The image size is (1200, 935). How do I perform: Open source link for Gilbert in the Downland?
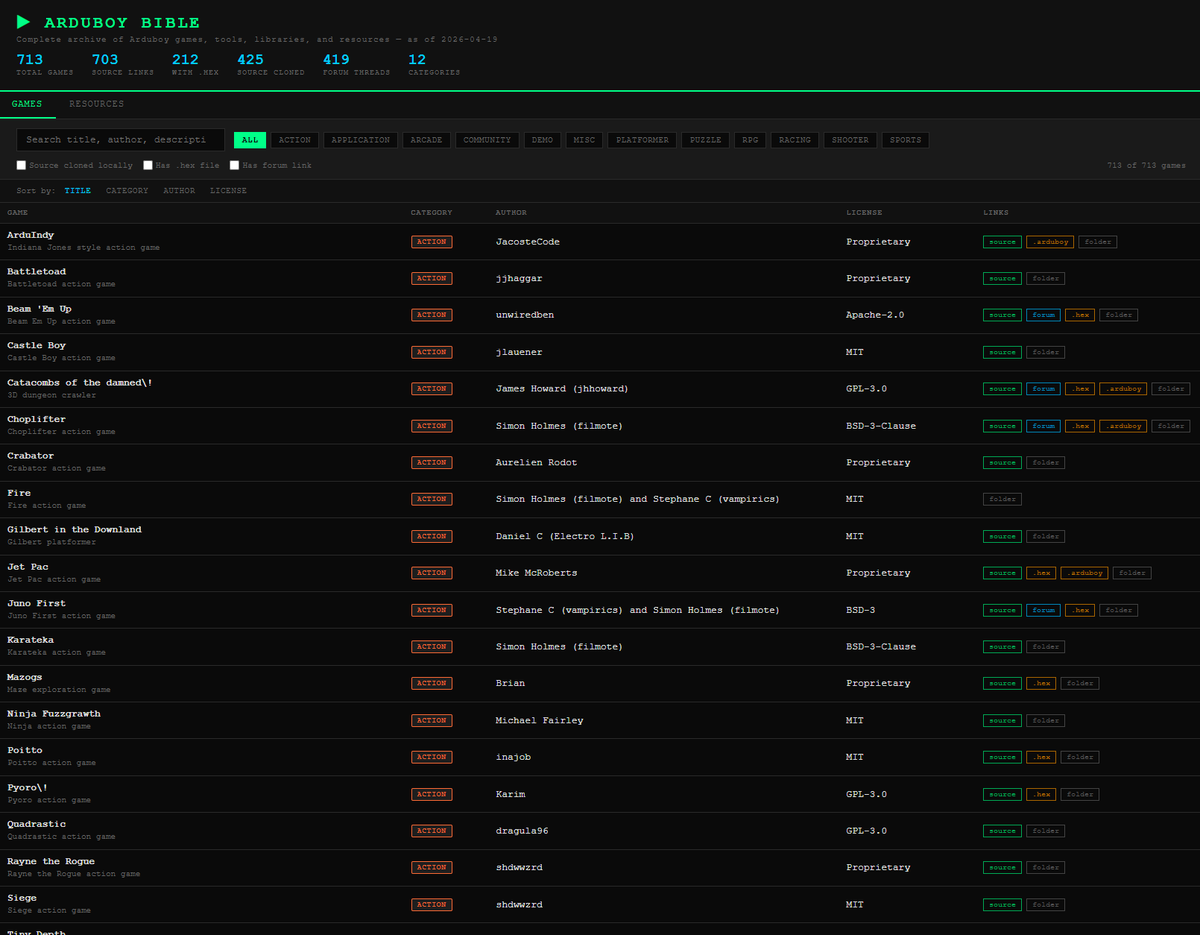click(1002, 536)
